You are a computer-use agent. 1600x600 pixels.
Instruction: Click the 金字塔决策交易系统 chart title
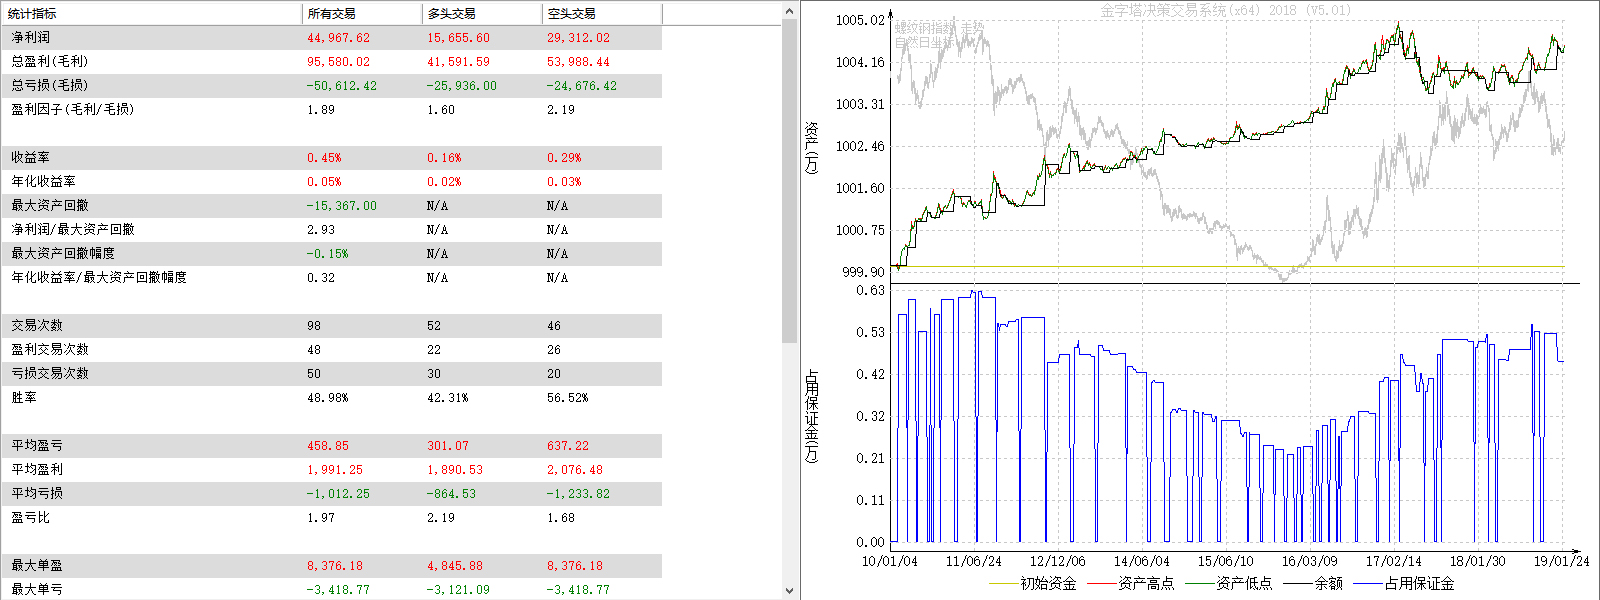[x=1225, y=10]
